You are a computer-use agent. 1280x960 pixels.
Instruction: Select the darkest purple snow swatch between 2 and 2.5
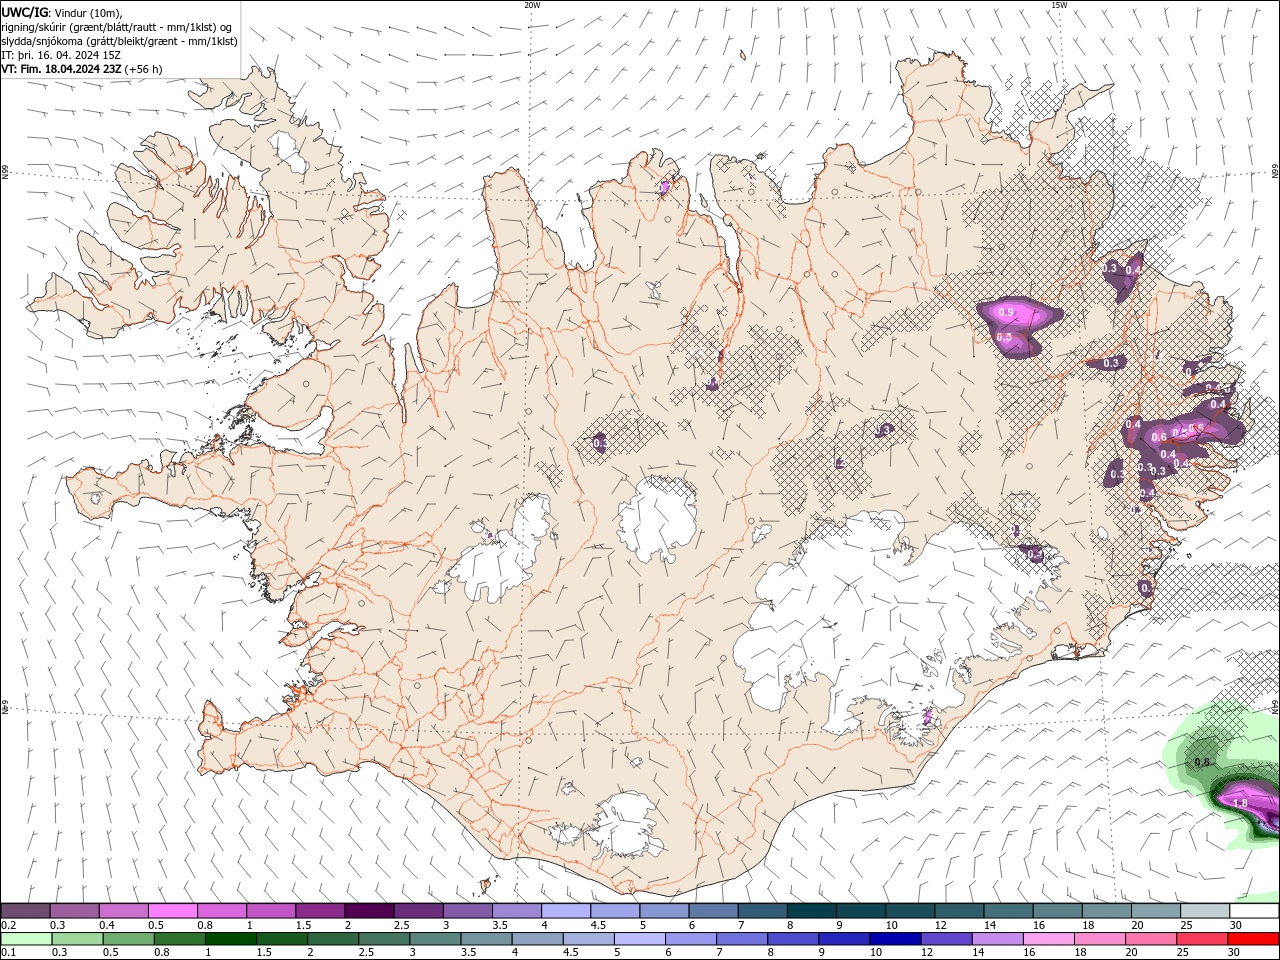coord(369,911)
